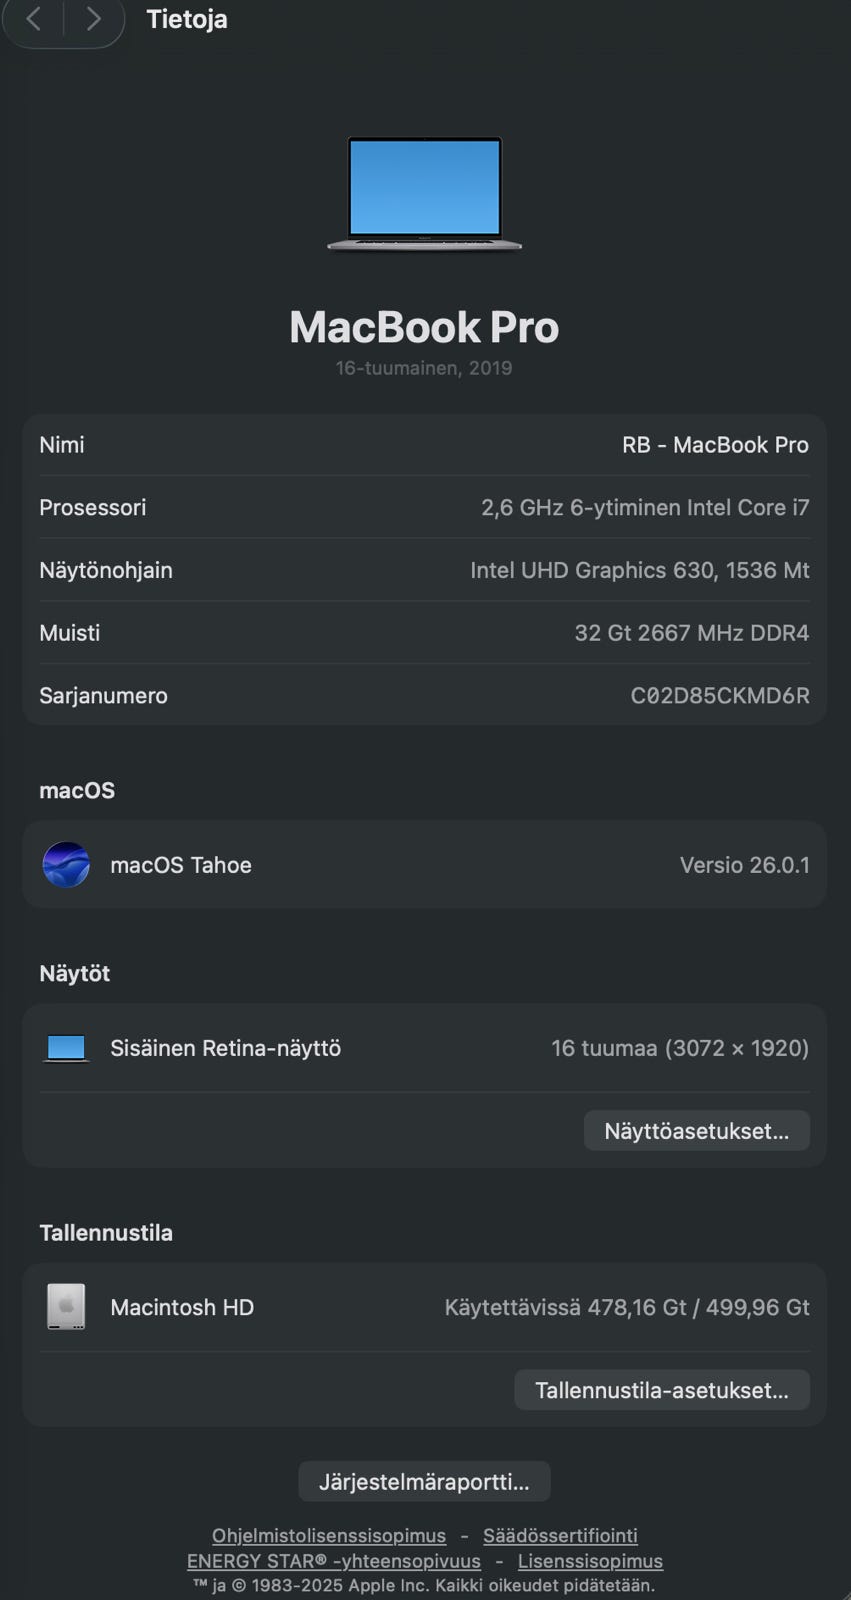
Task: Click the Tietoja window title
Action: click(x=187, y=19)
